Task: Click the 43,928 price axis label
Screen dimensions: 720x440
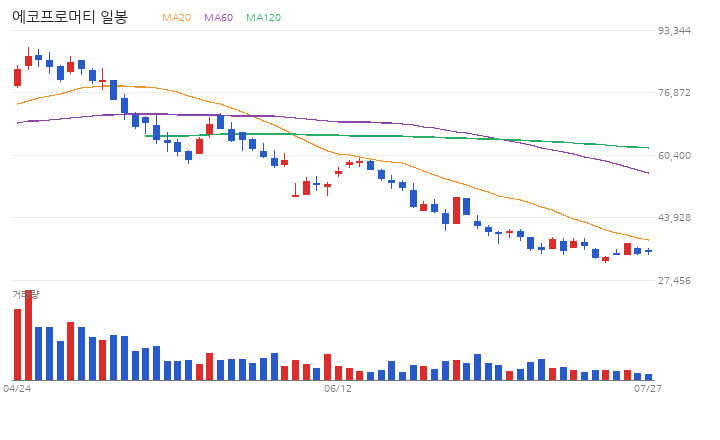Action: 674,217
